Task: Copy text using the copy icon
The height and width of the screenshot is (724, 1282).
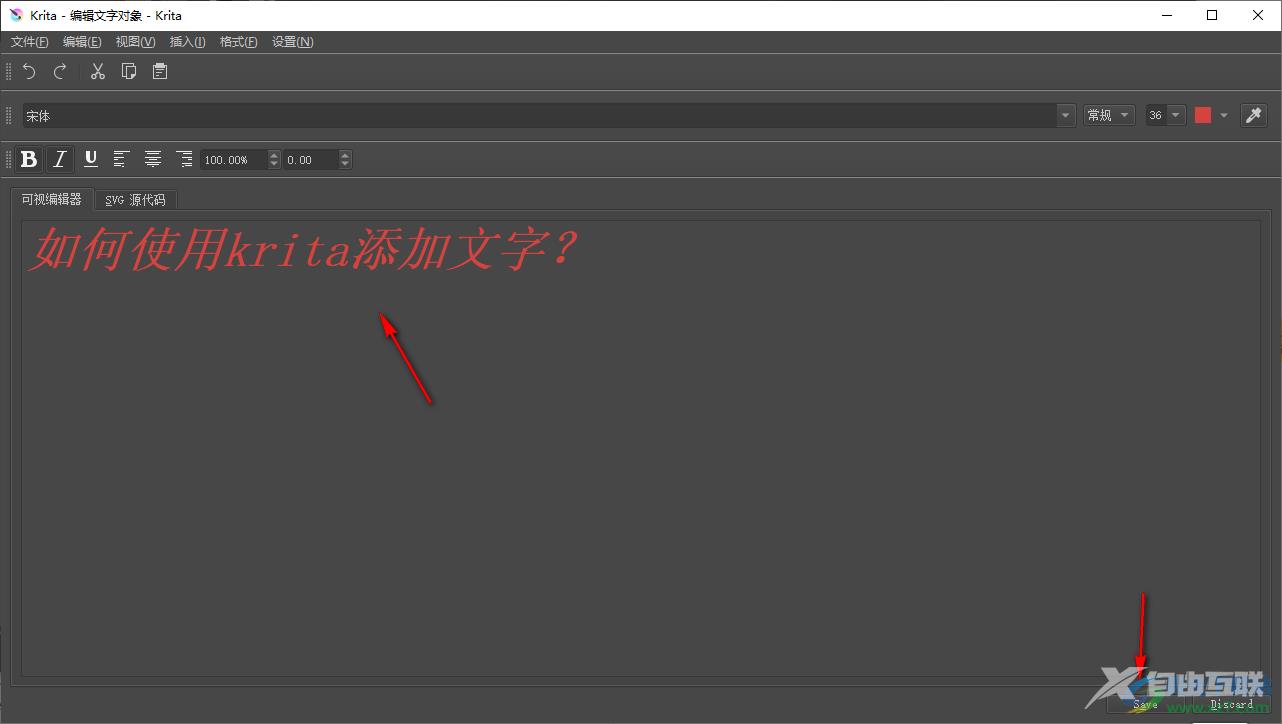Action: coord(129,71)
